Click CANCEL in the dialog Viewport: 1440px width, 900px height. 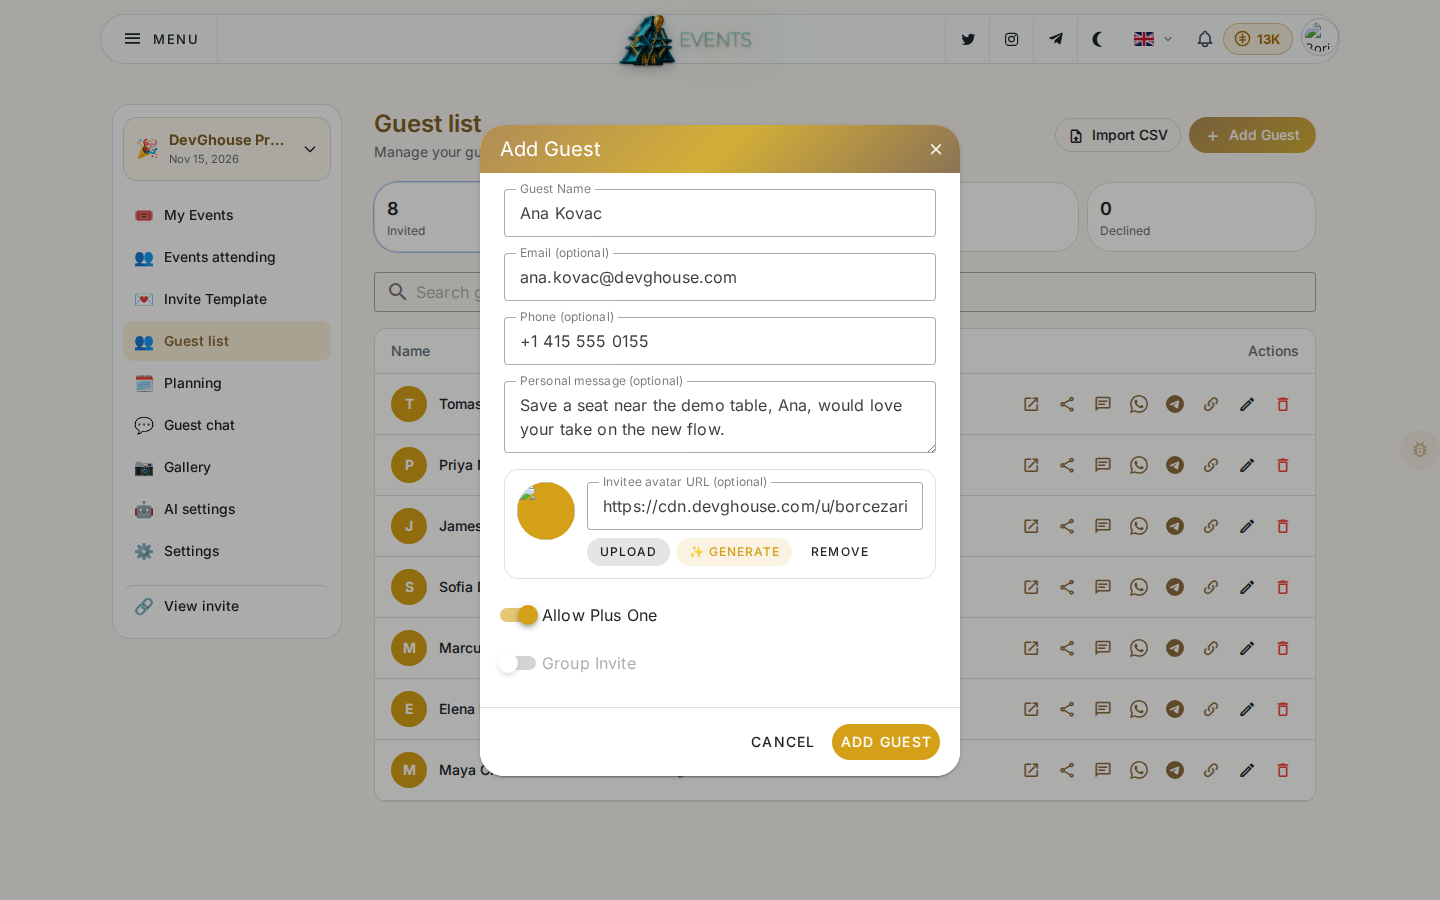783,742
